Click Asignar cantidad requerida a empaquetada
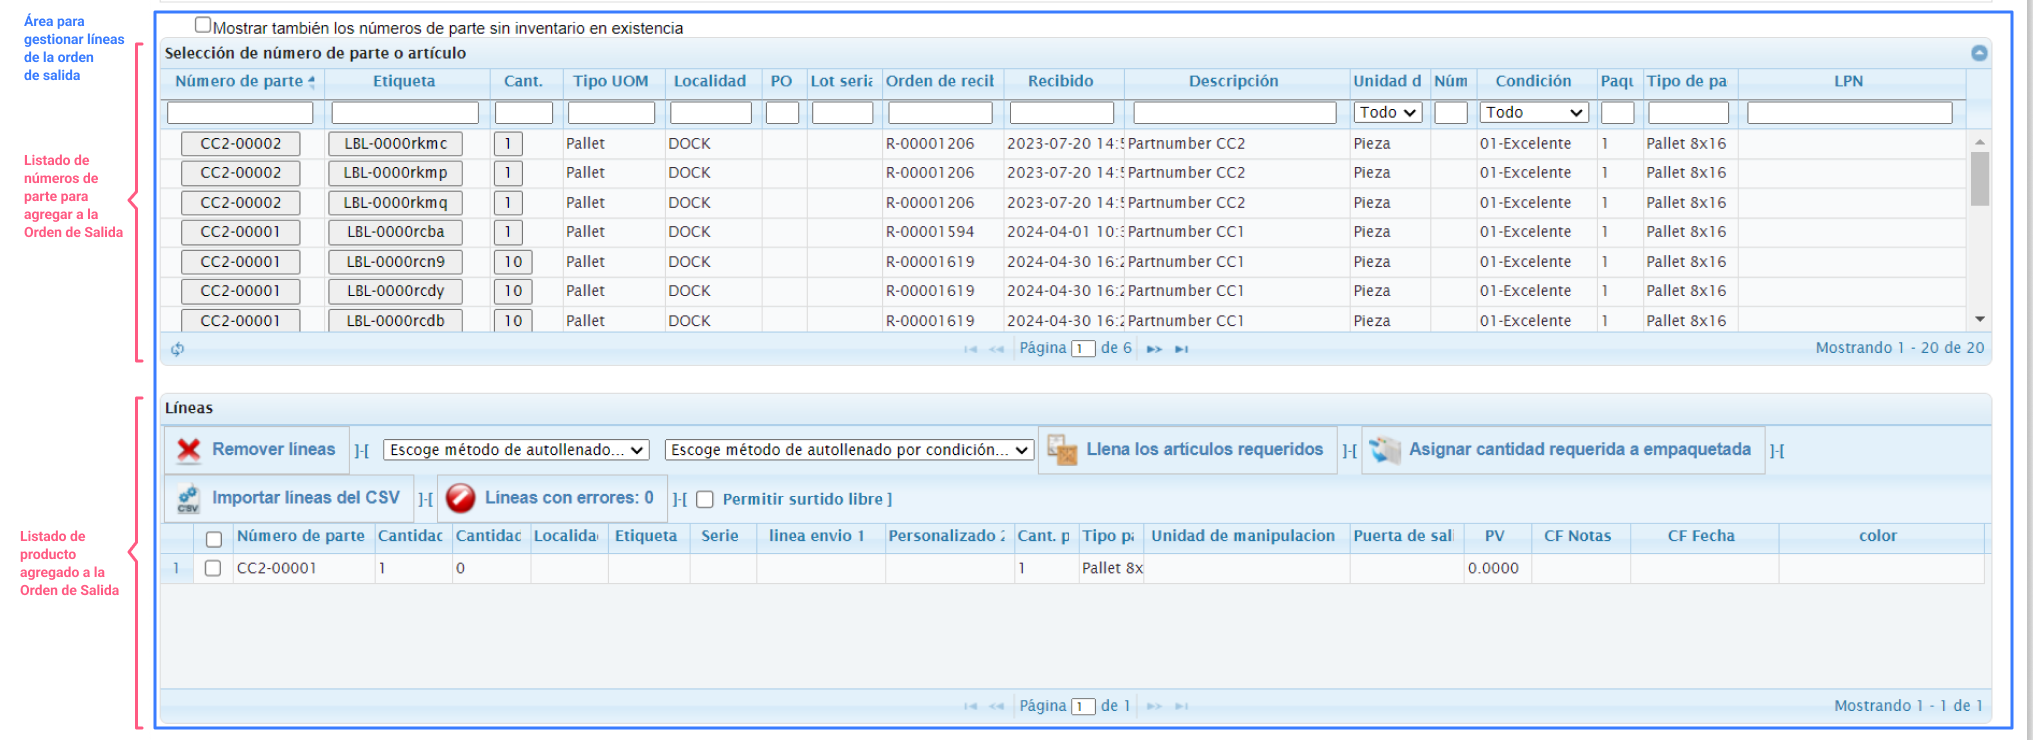Image resolution: width=2033 pixels, height=740 pixels. point(1563,450)
